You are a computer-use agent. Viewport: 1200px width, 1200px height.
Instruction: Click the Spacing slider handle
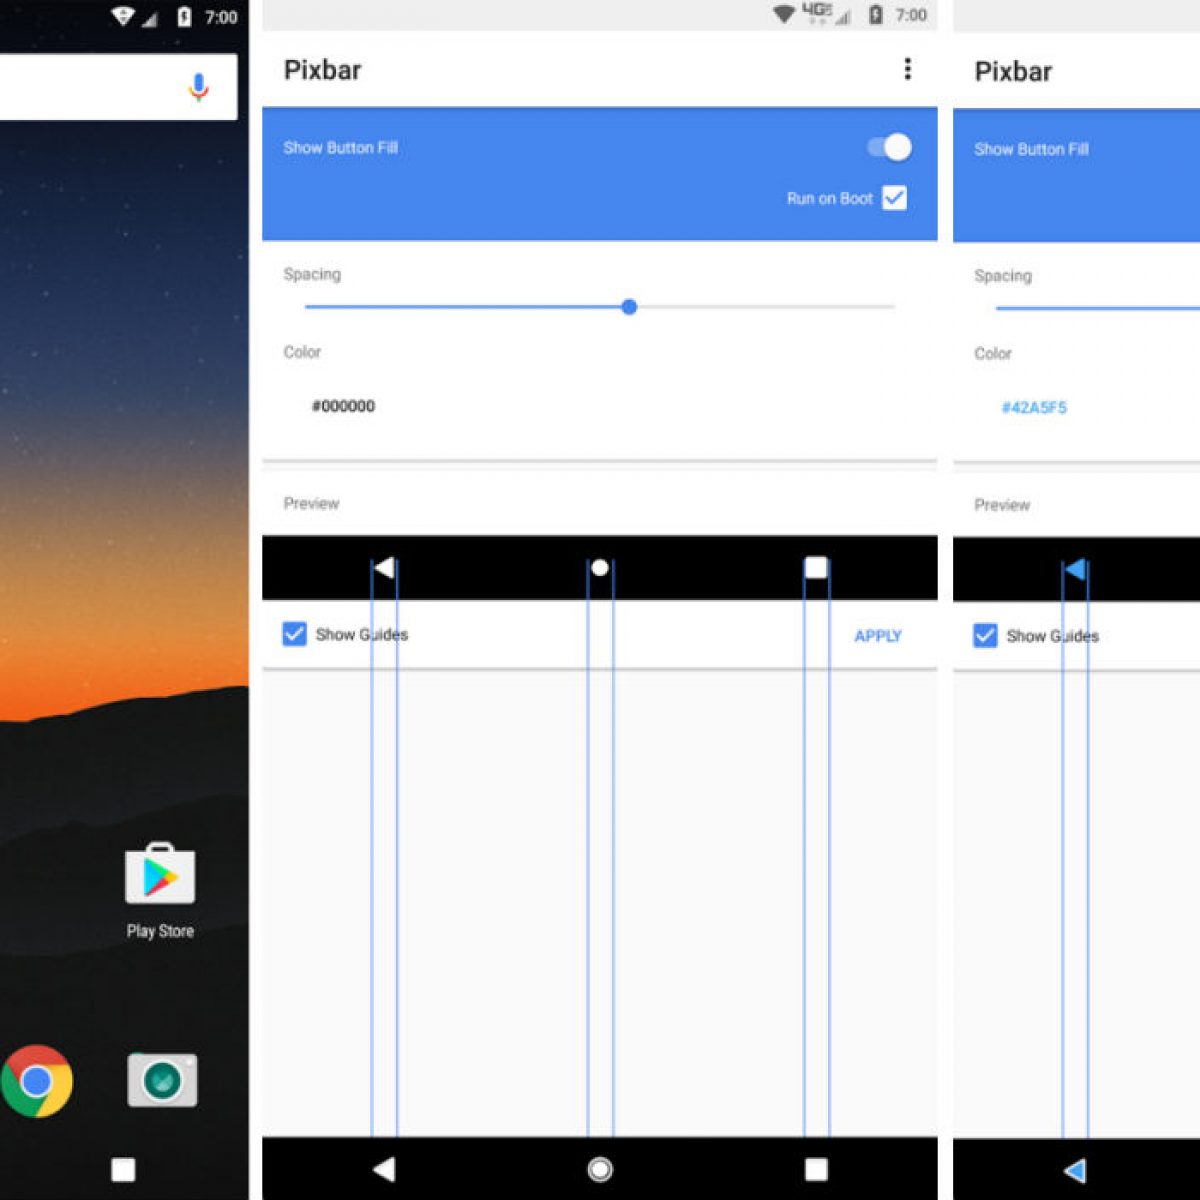click(x=629, y=307)
